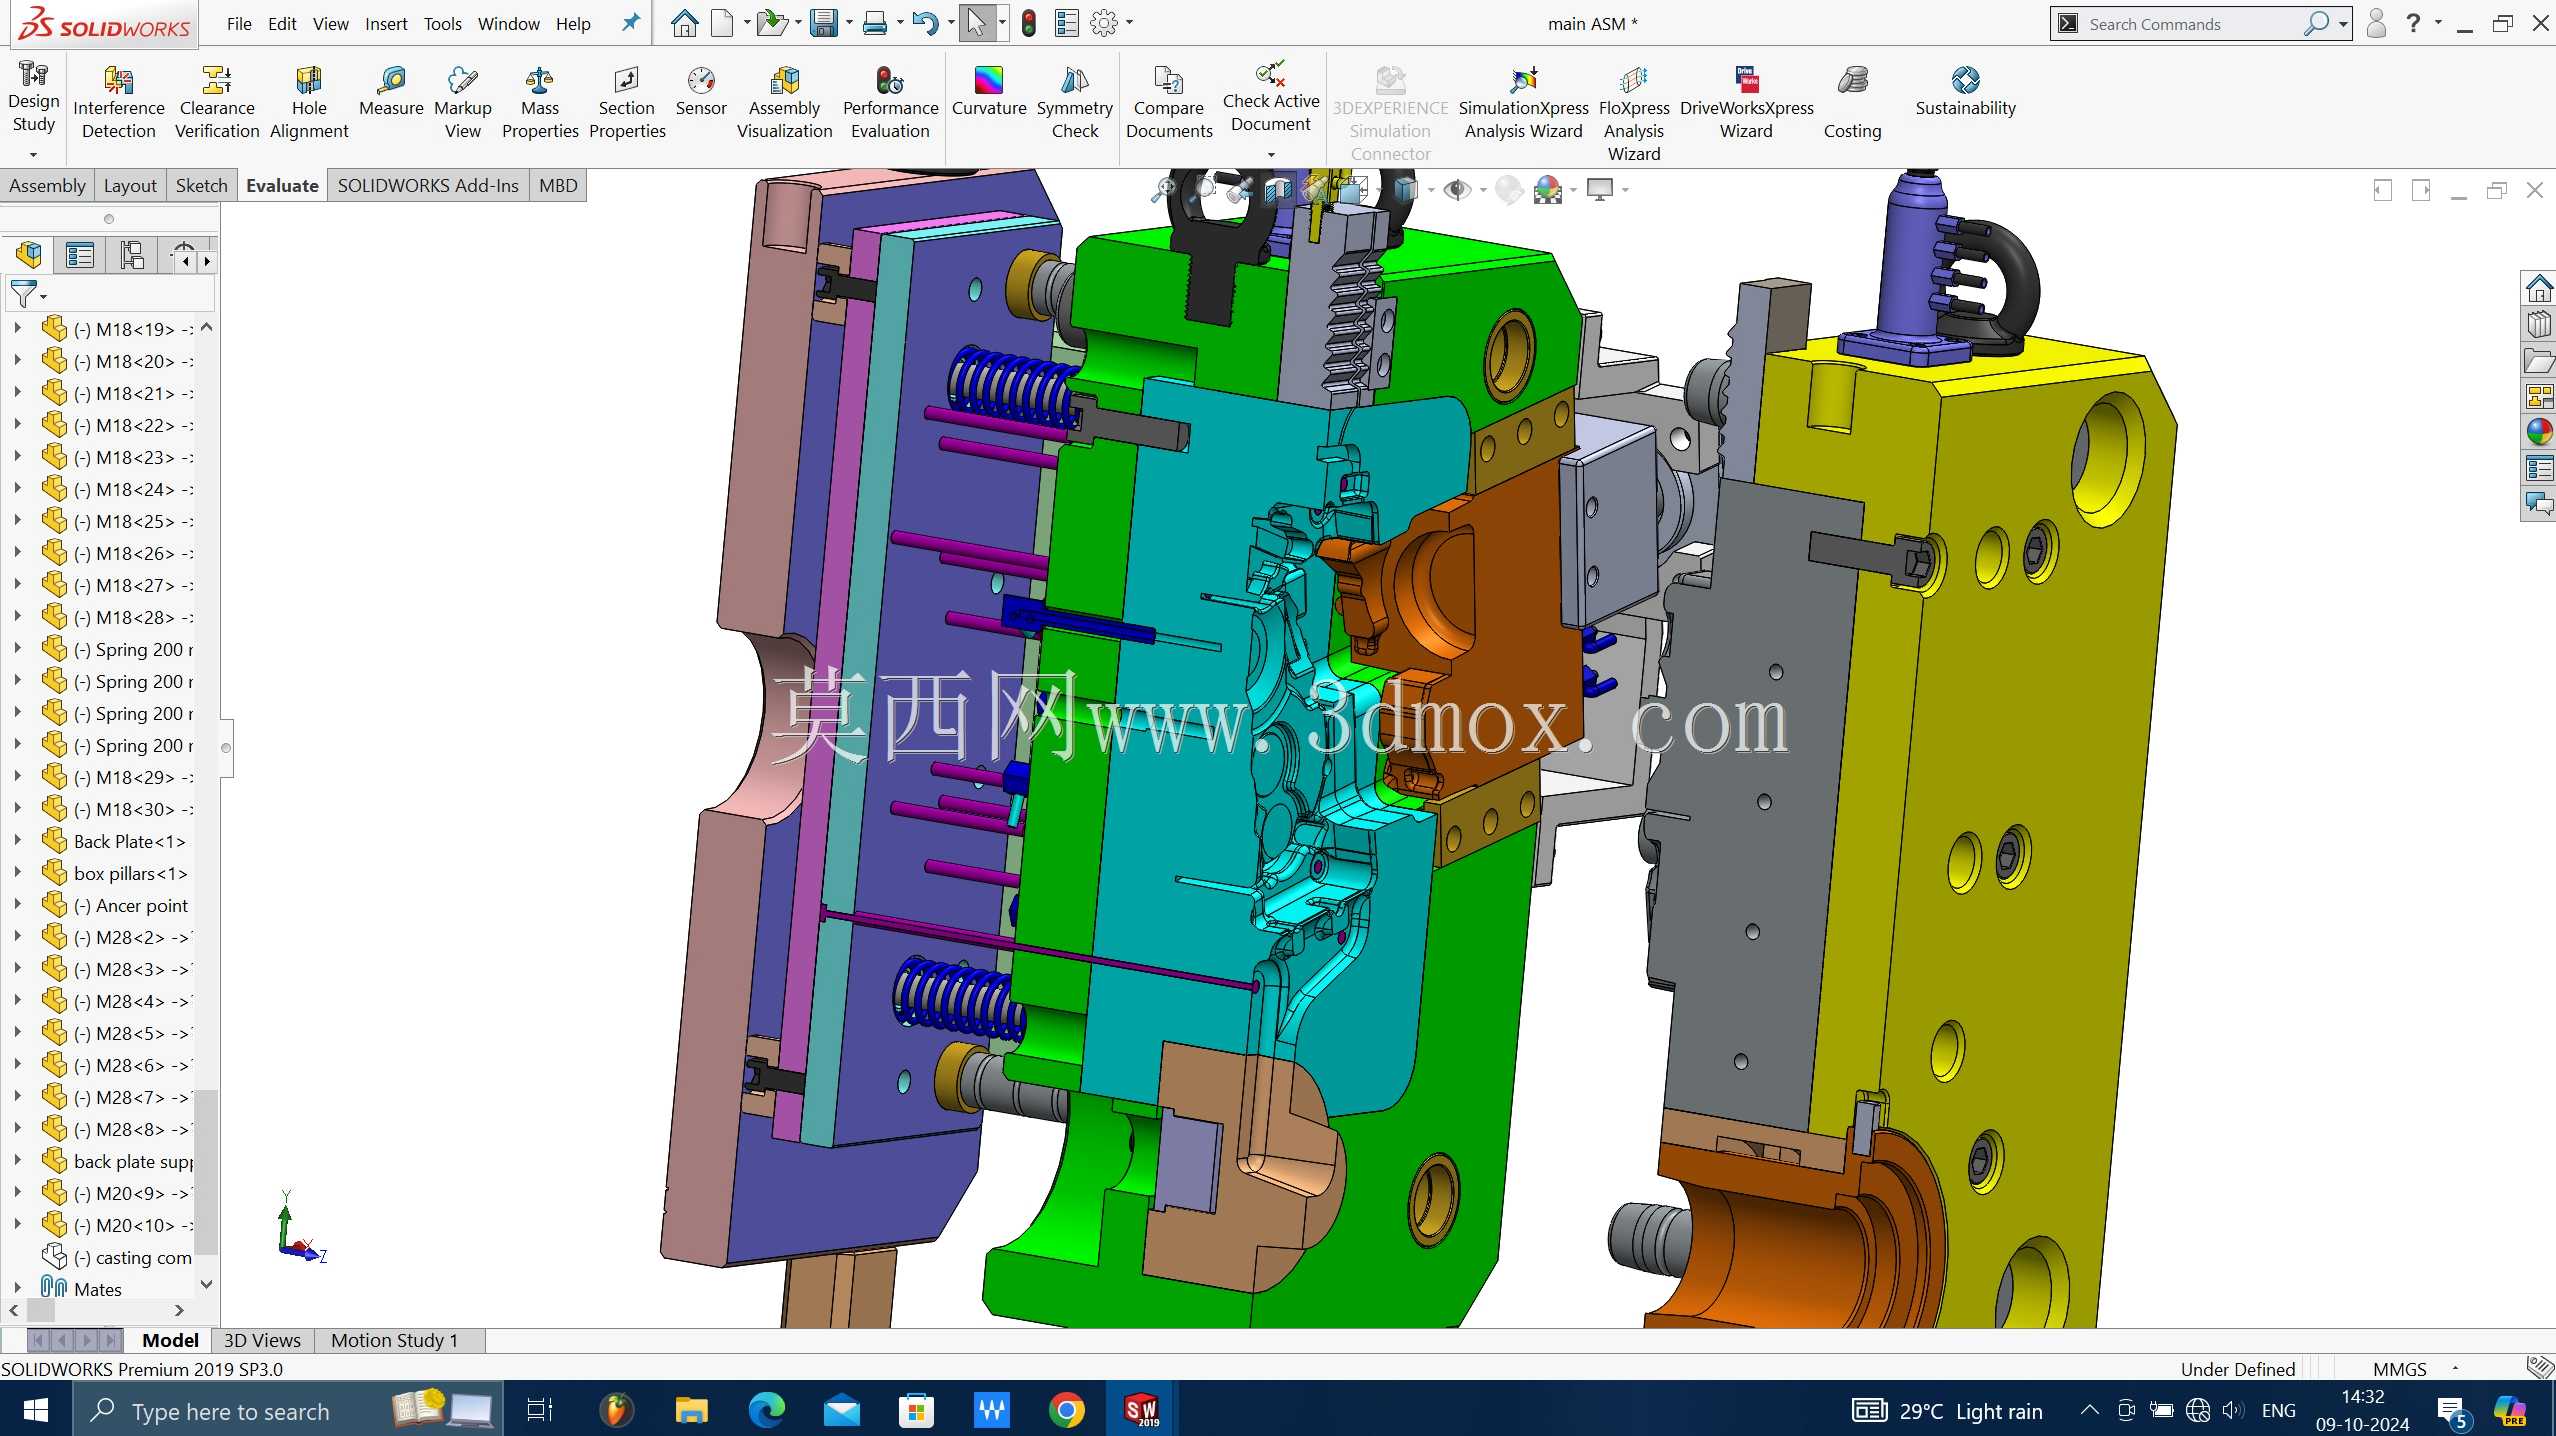This screenshot has width=2556, height=1436.
Task: Start SimulationXpress Analysis Wizard
Action: 1523,104
